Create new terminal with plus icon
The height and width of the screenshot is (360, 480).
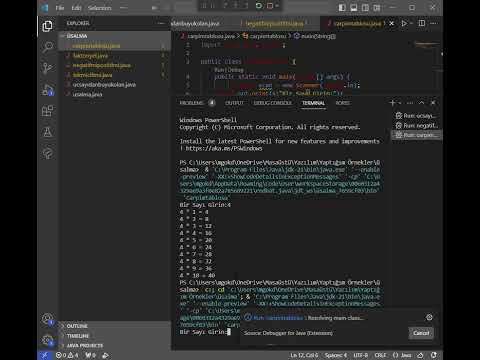click(392, 103)
